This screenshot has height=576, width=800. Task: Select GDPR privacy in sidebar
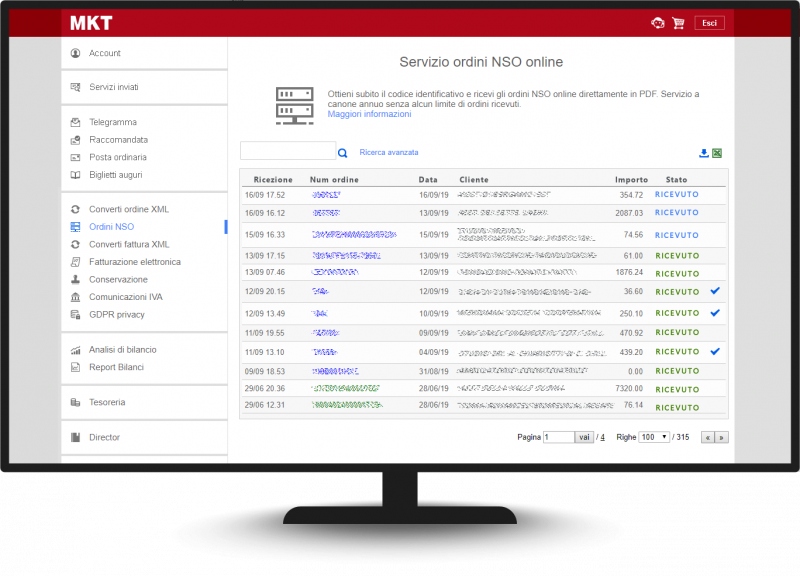(117, 315)
